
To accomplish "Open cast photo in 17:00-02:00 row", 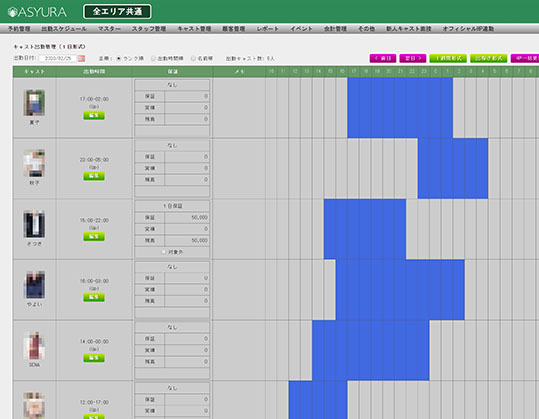I will click(x=34, y=103).
